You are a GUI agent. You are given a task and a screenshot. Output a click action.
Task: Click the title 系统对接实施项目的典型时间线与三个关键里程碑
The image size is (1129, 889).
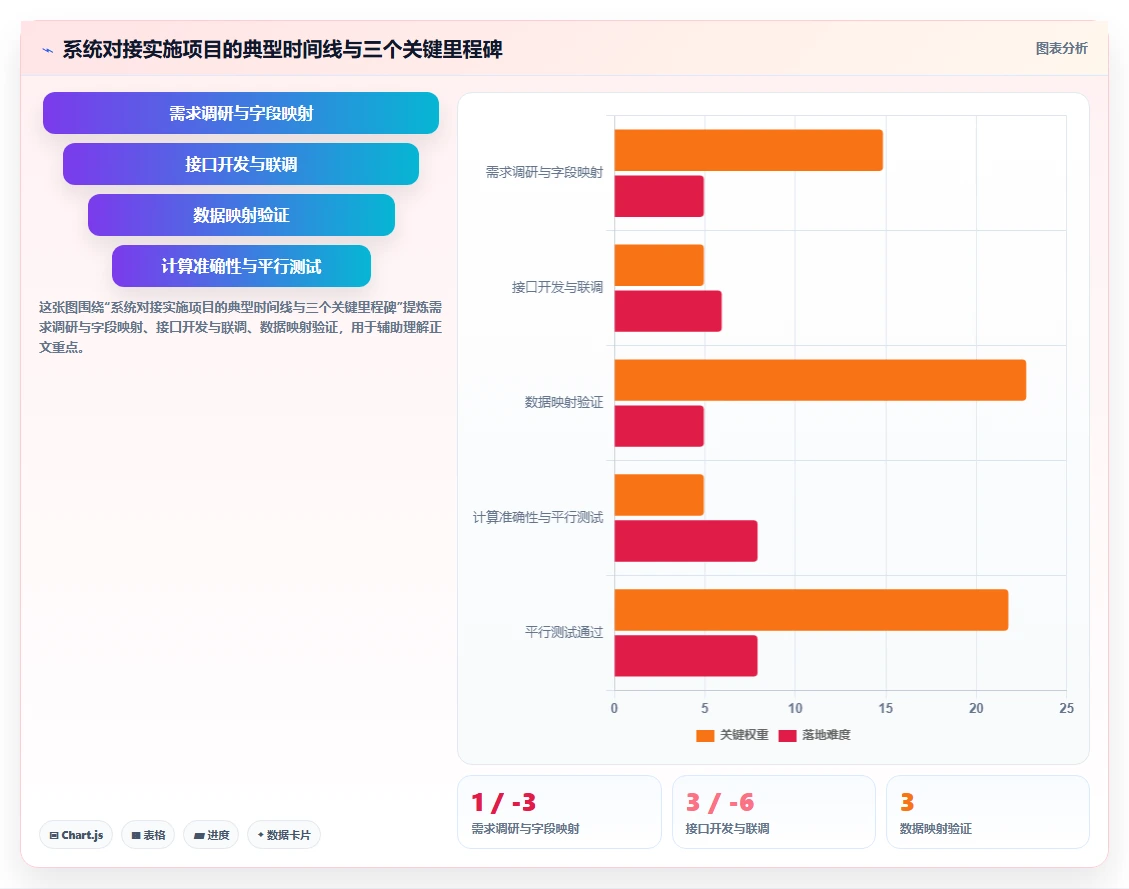tap(282, 50)
